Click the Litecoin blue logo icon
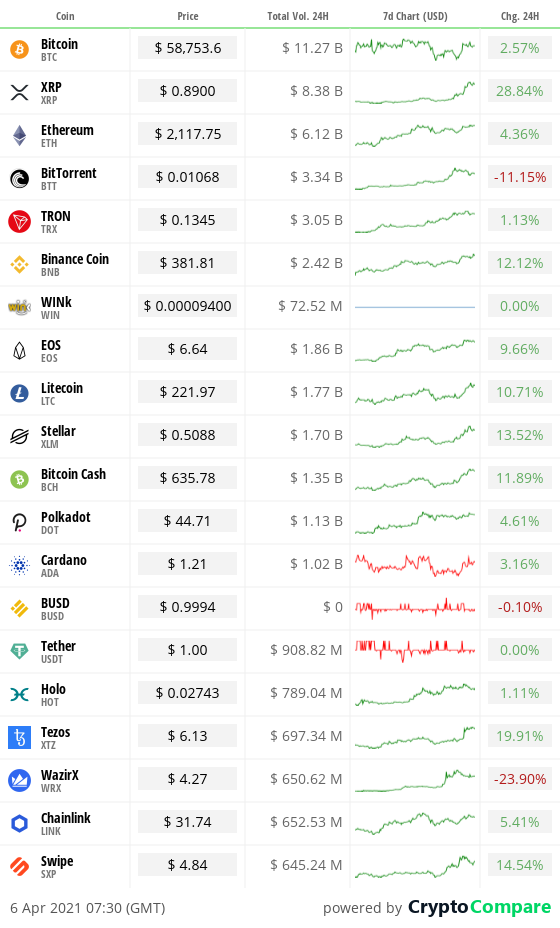The width and height of the screenshot is (560, 928). click(x=20, y=393)
